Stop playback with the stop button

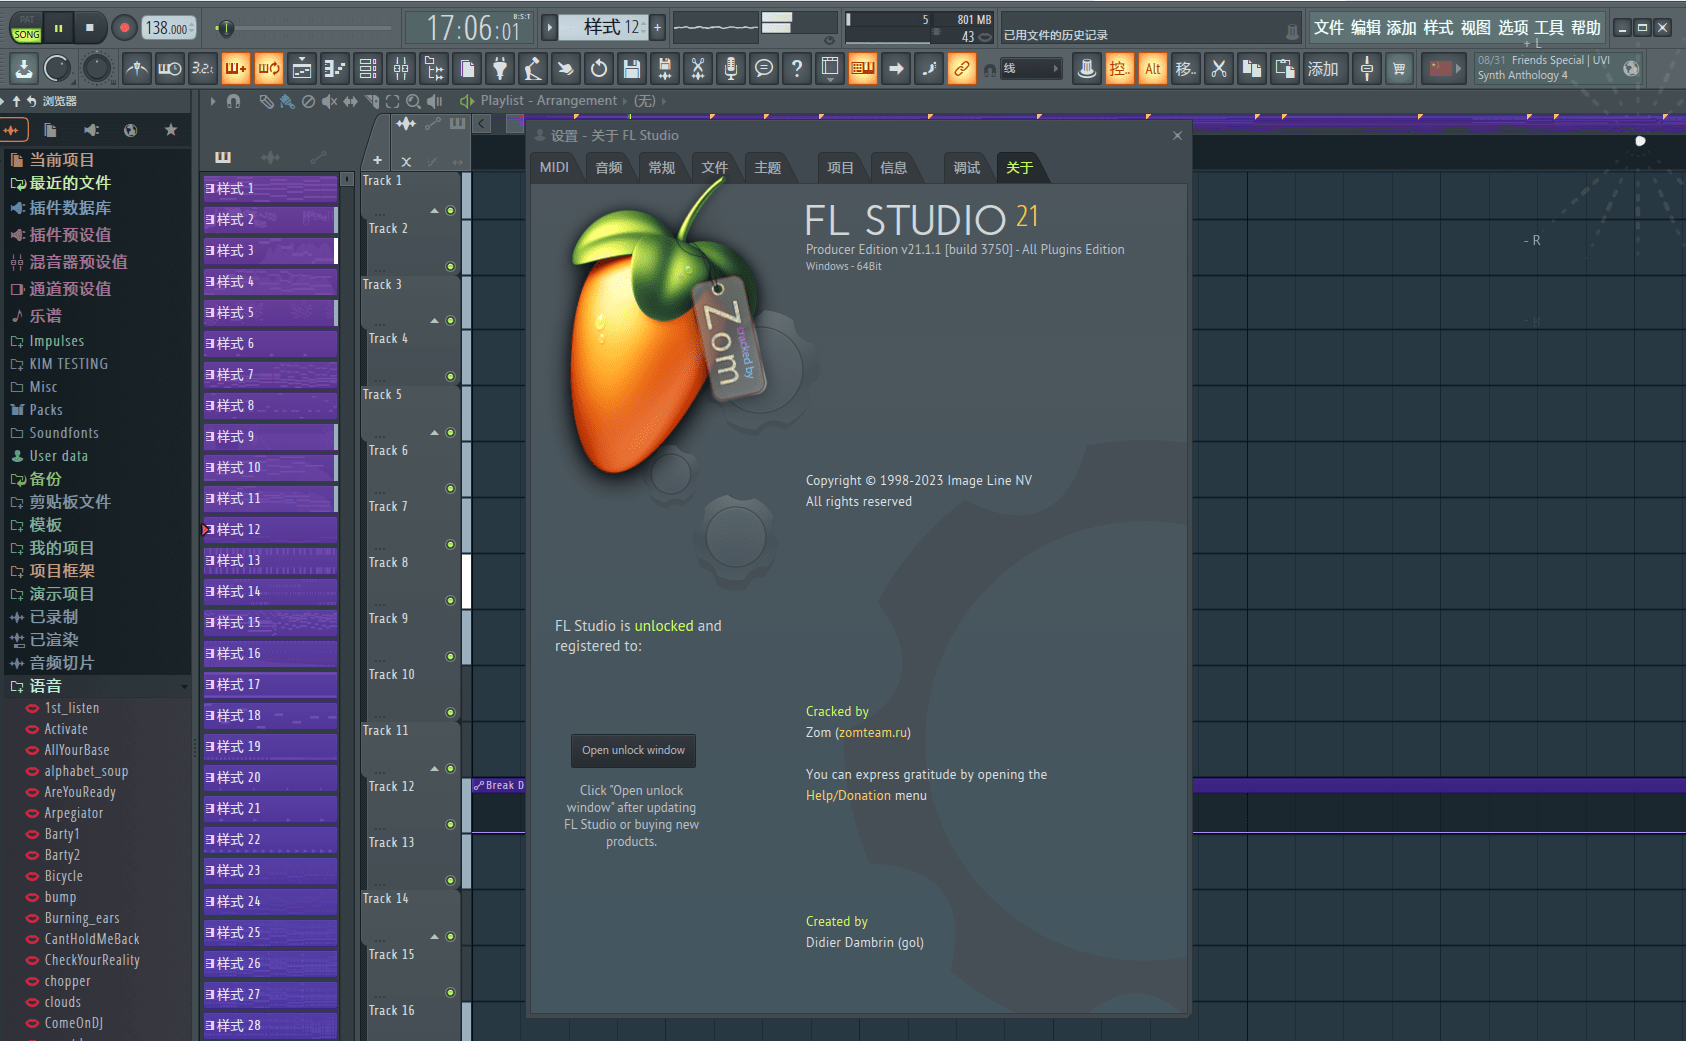click(x=90, y=28)
